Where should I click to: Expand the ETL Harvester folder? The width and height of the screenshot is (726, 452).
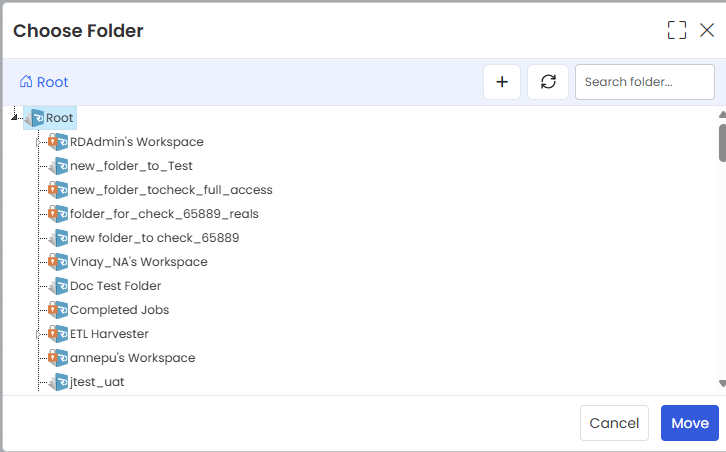click(38, 334)
